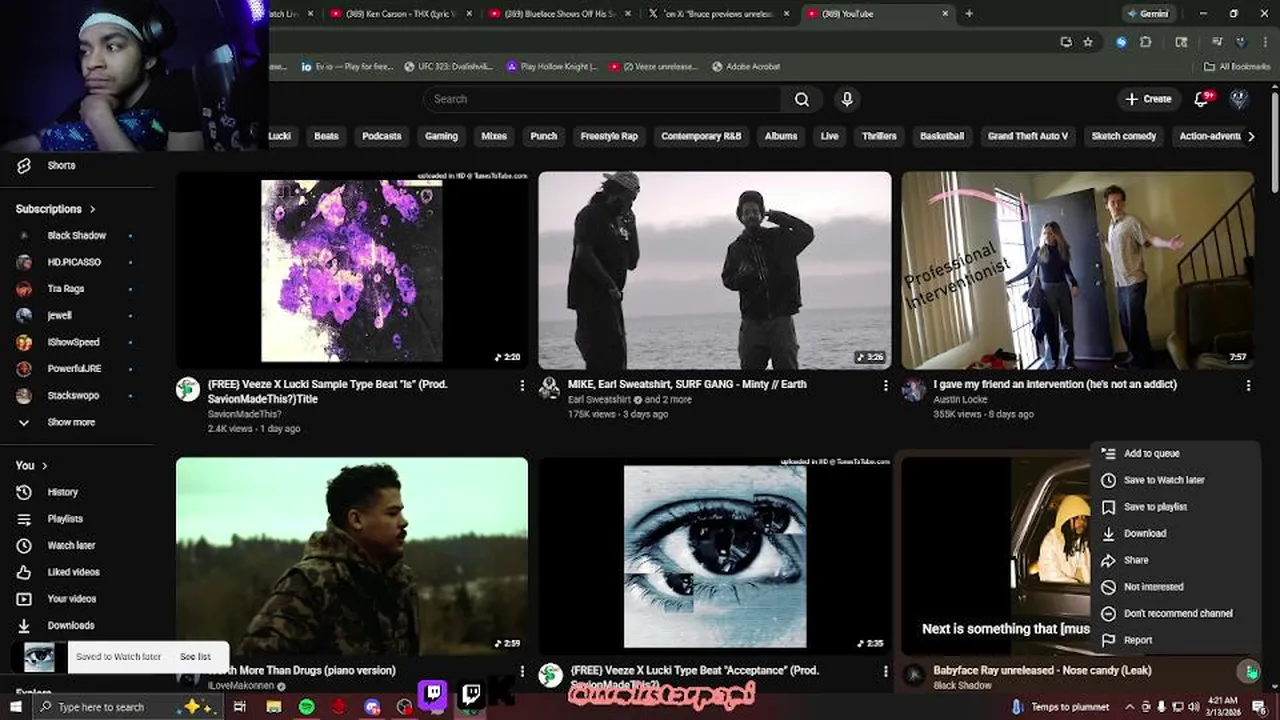Screen dimensions: 1280x720
Task: Filter by Podcasts chip
Action: 381,136
